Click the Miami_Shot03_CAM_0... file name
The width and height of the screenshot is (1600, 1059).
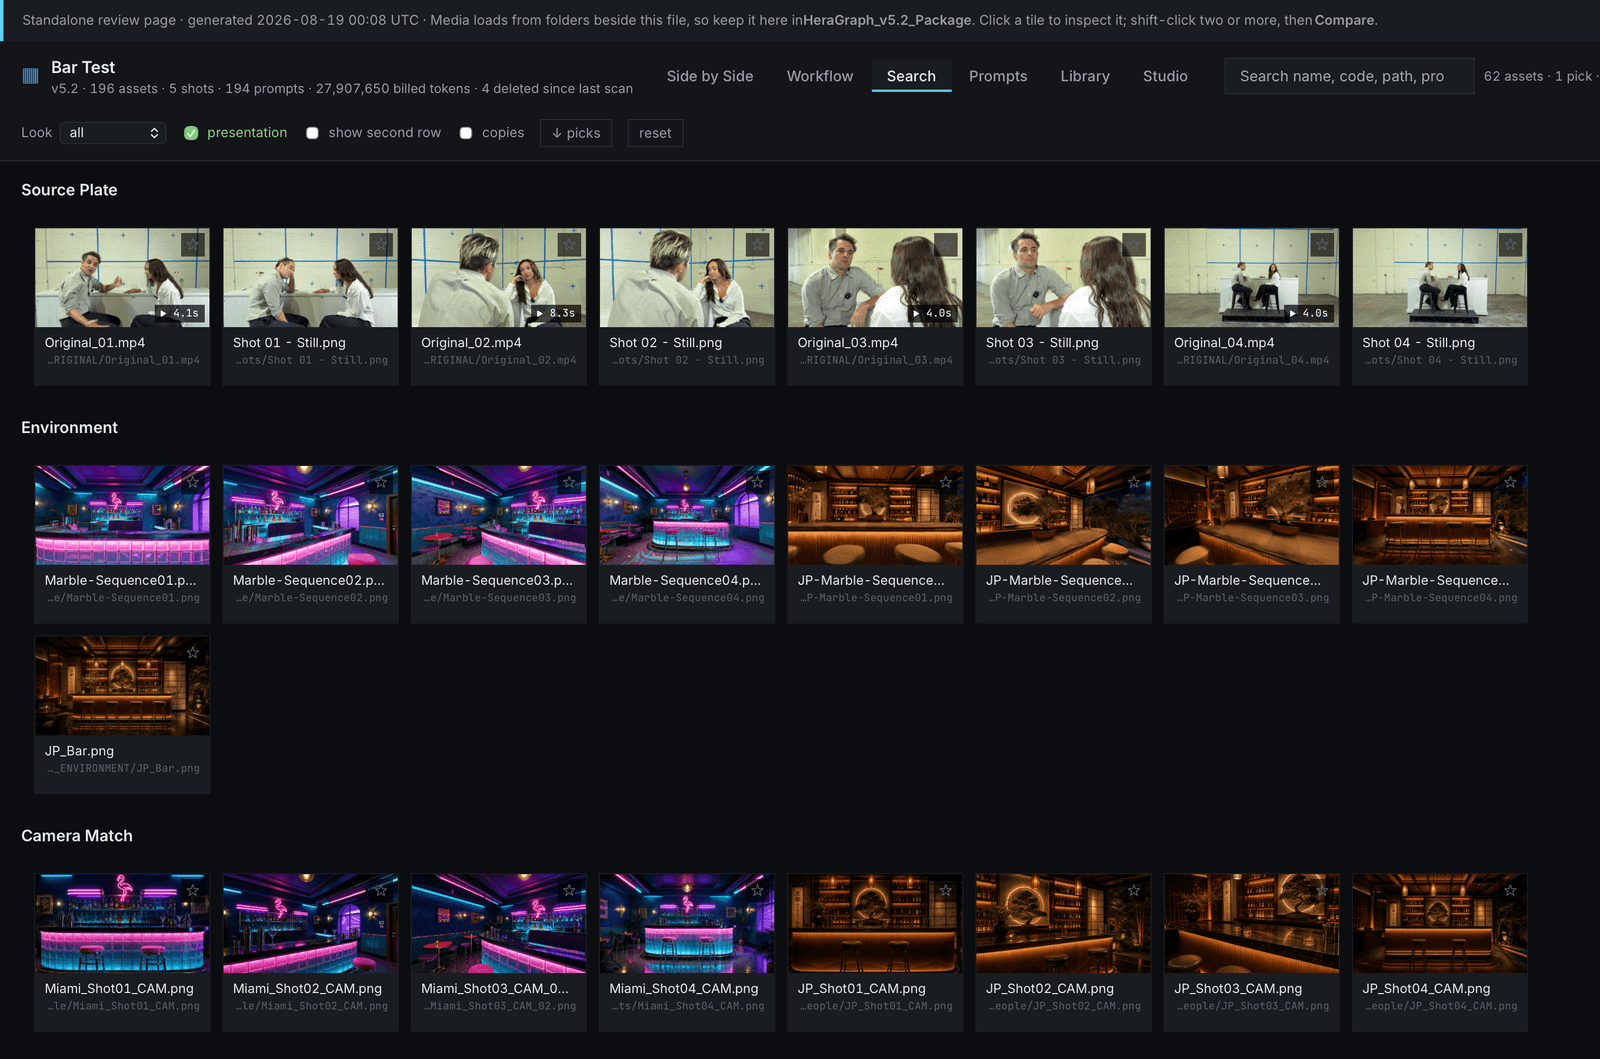point(494,988)
